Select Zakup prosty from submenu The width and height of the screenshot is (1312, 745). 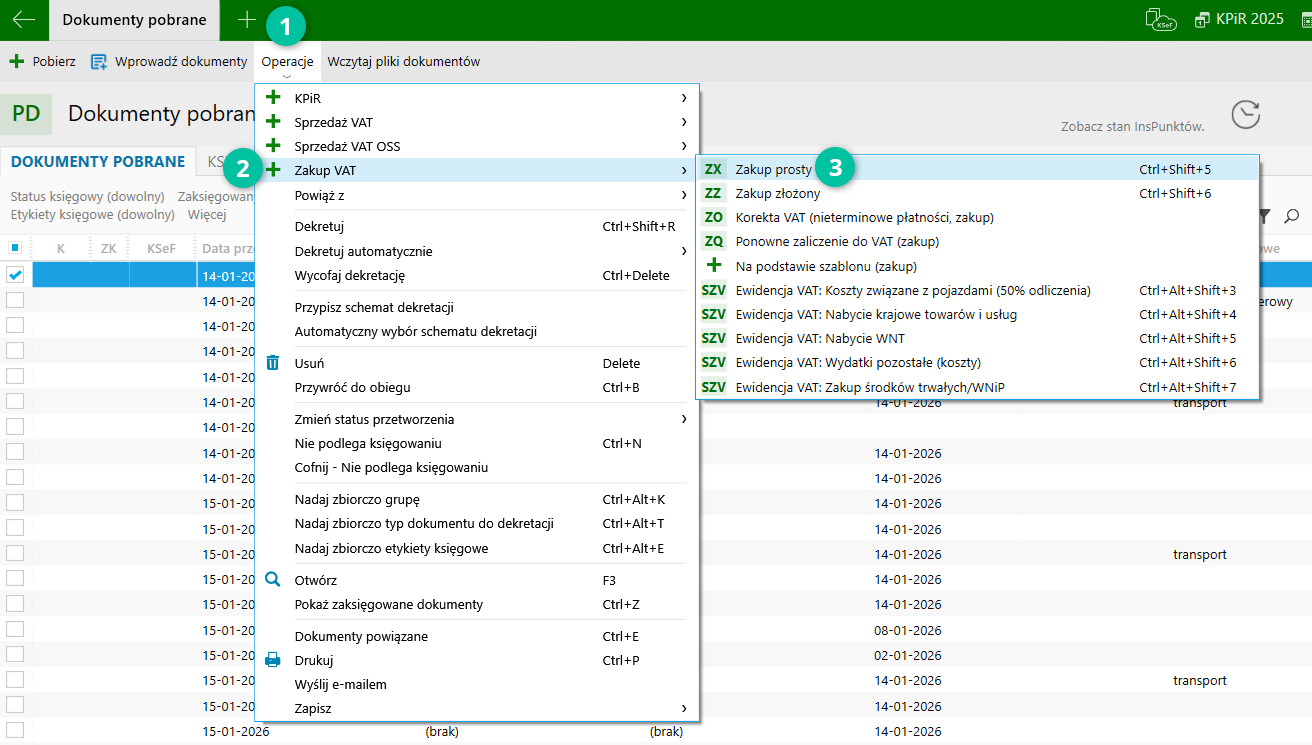773,170
